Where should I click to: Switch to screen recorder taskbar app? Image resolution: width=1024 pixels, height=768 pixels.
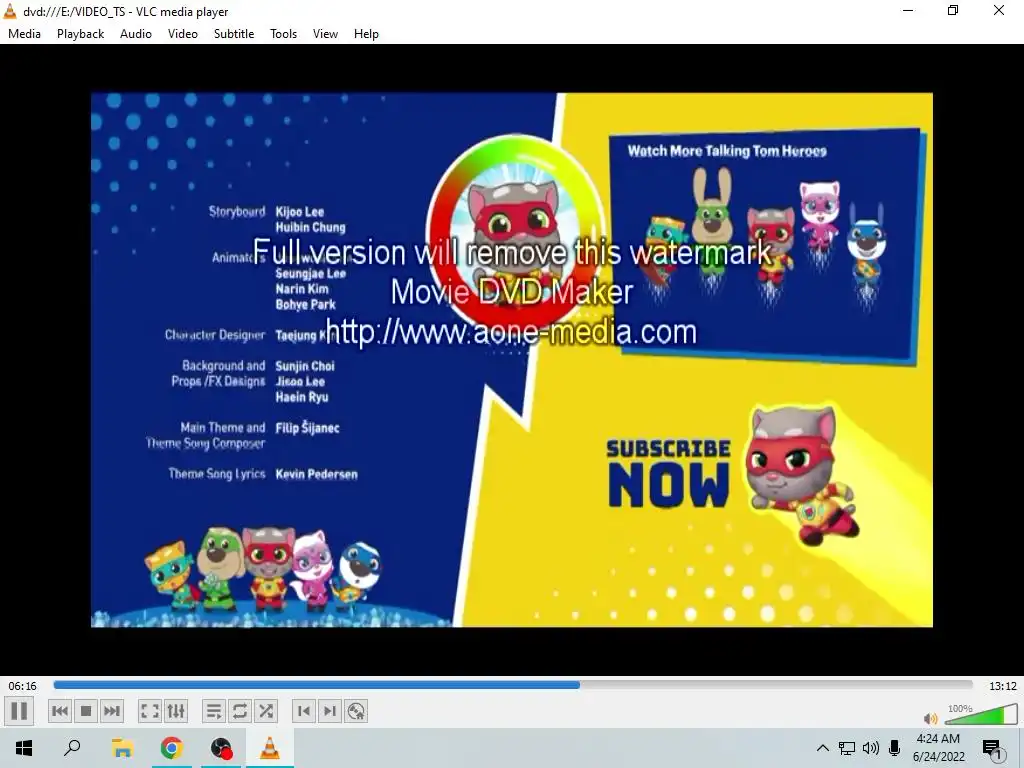[x=221, y=748]
